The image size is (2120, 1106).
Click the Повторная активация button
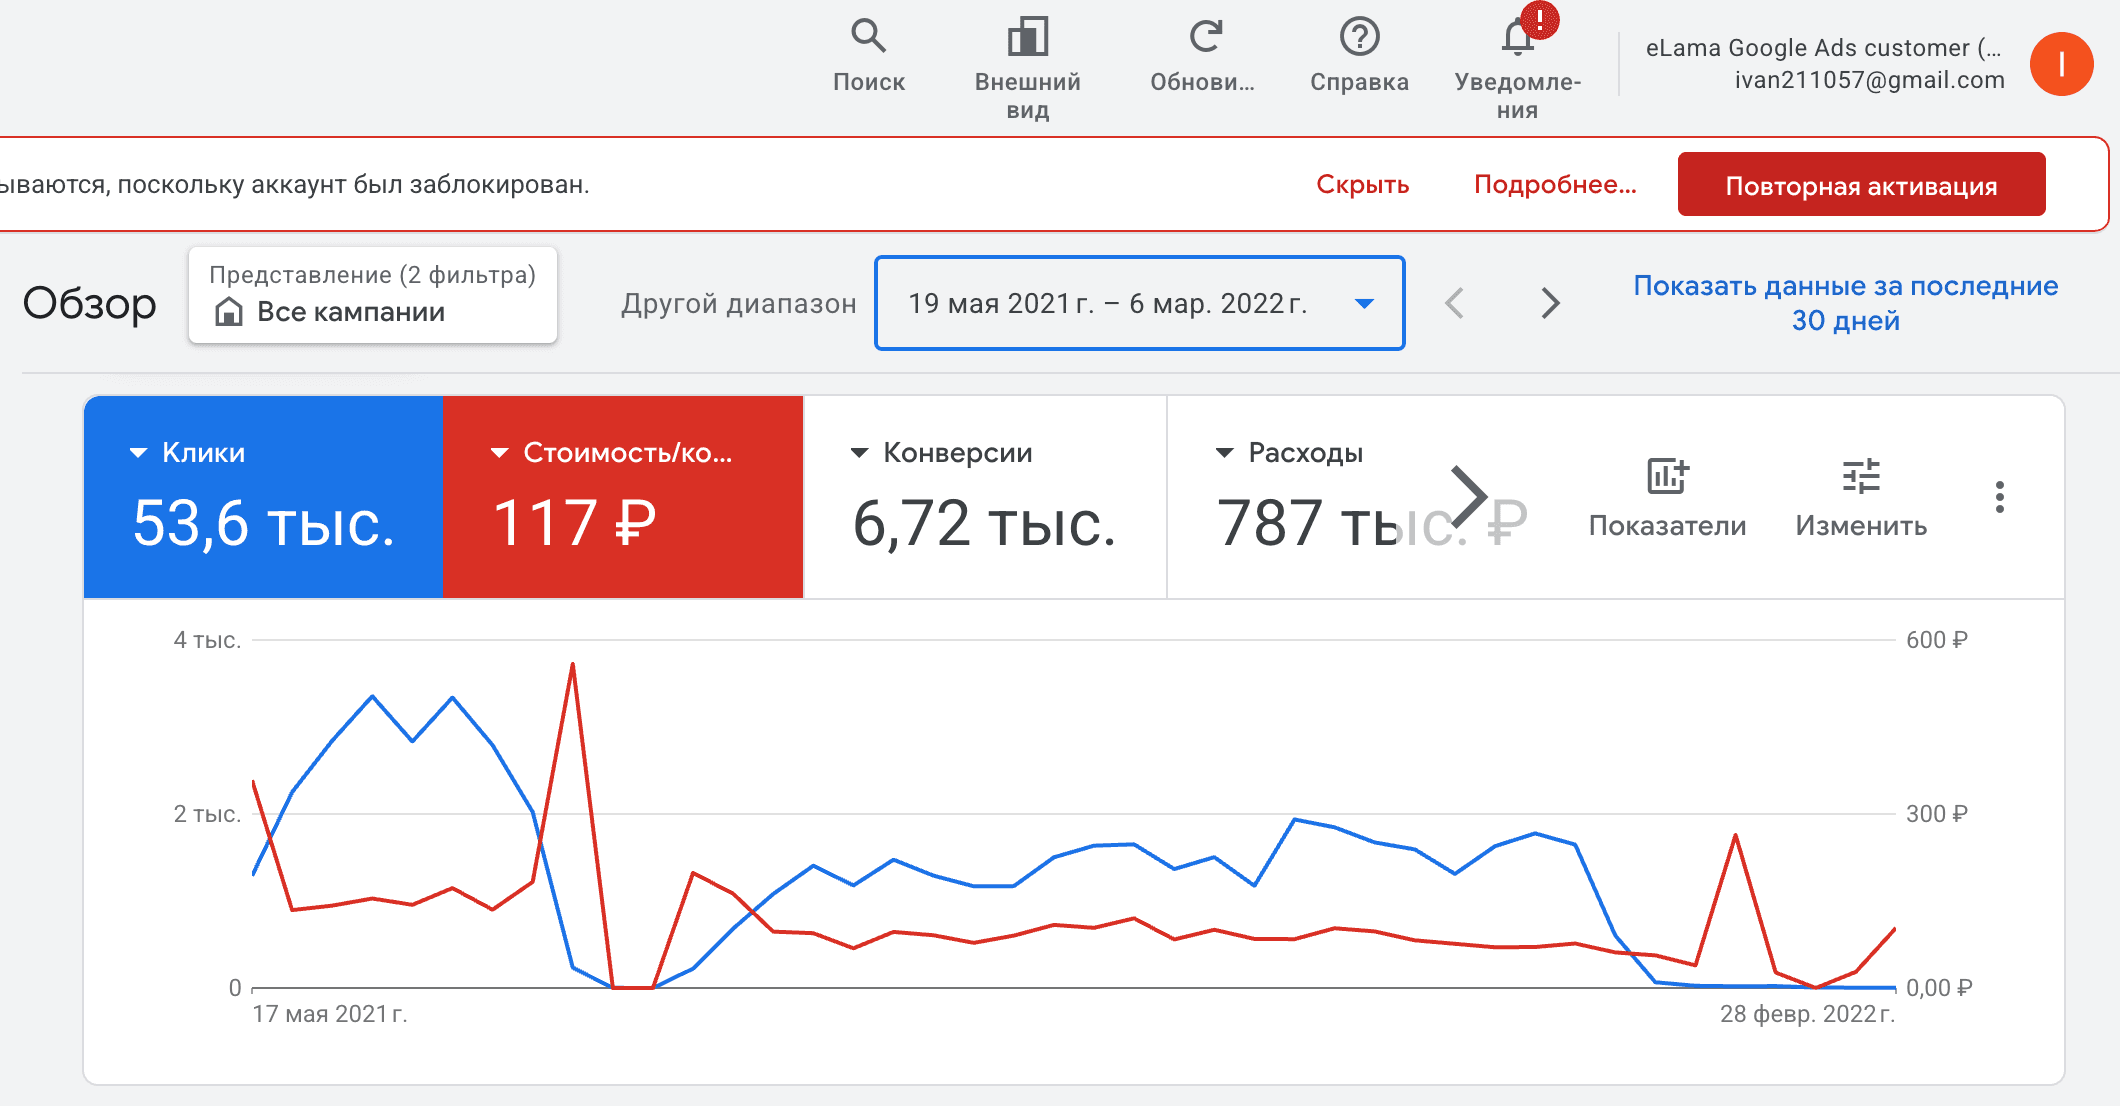pyautogui.click(x=1861, y=185)
